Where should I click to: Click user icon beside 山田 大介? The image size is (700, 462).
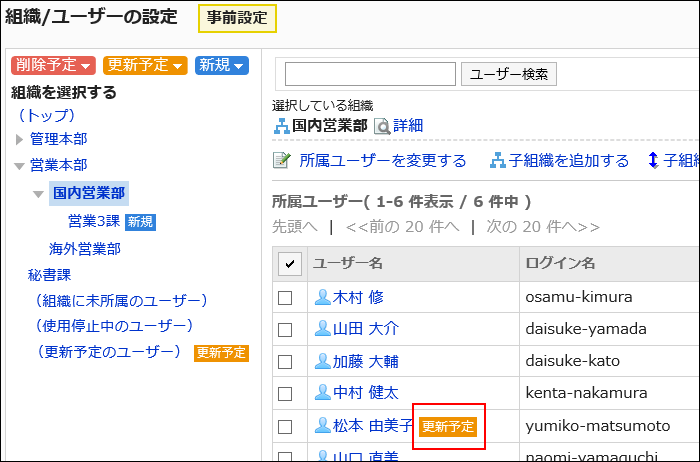(x=323, y=329)
